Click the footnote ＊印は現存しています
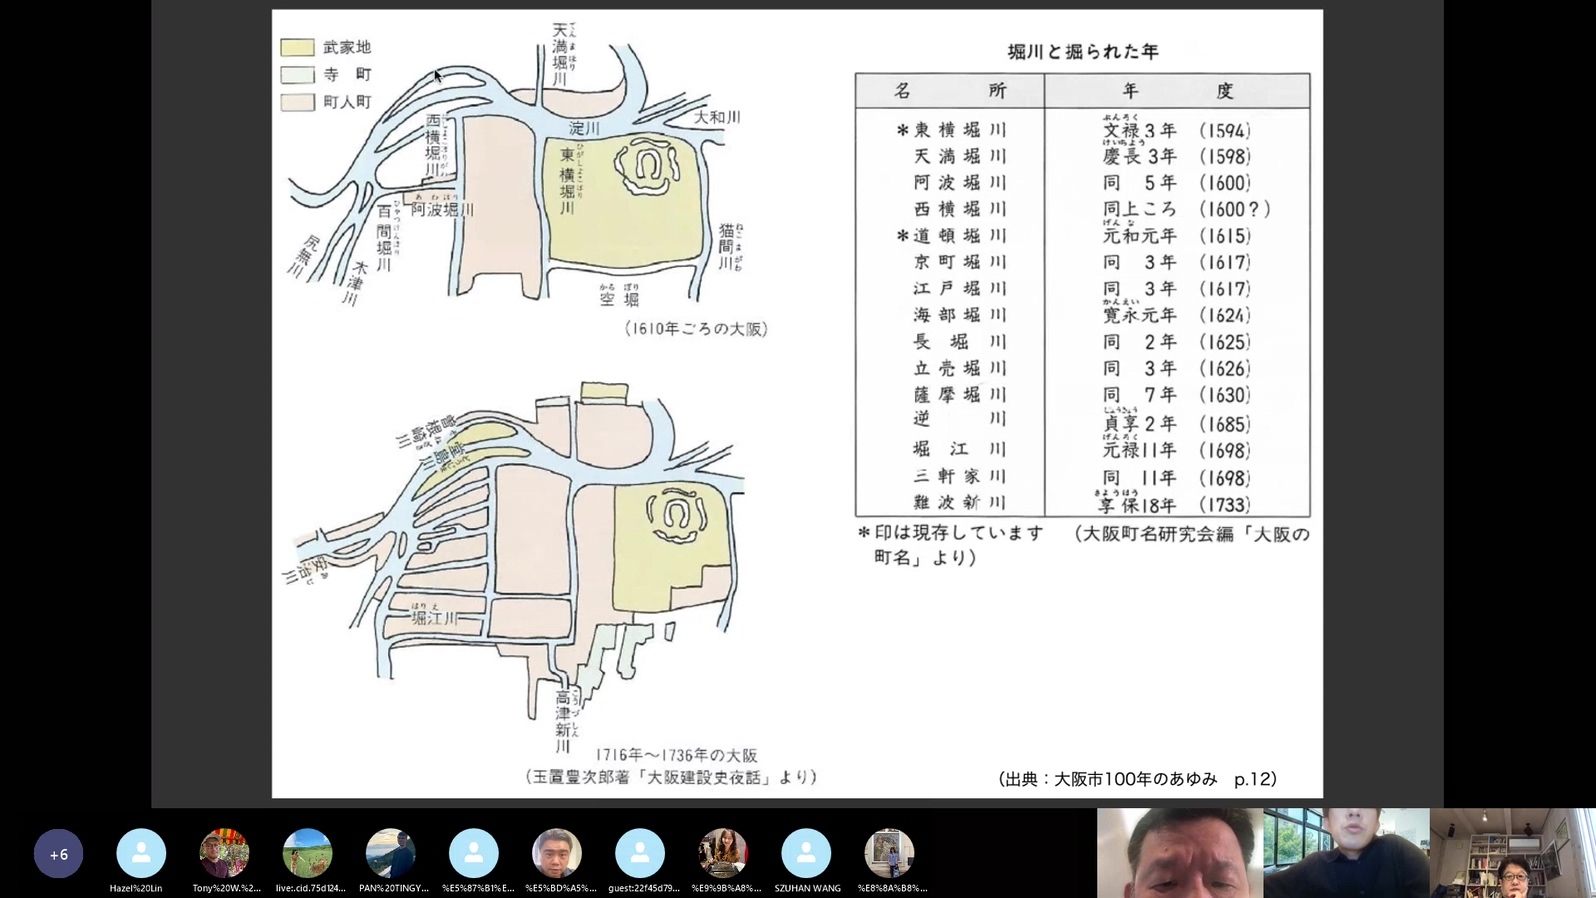The image size is (1596, 898). [x=950, y=534]
